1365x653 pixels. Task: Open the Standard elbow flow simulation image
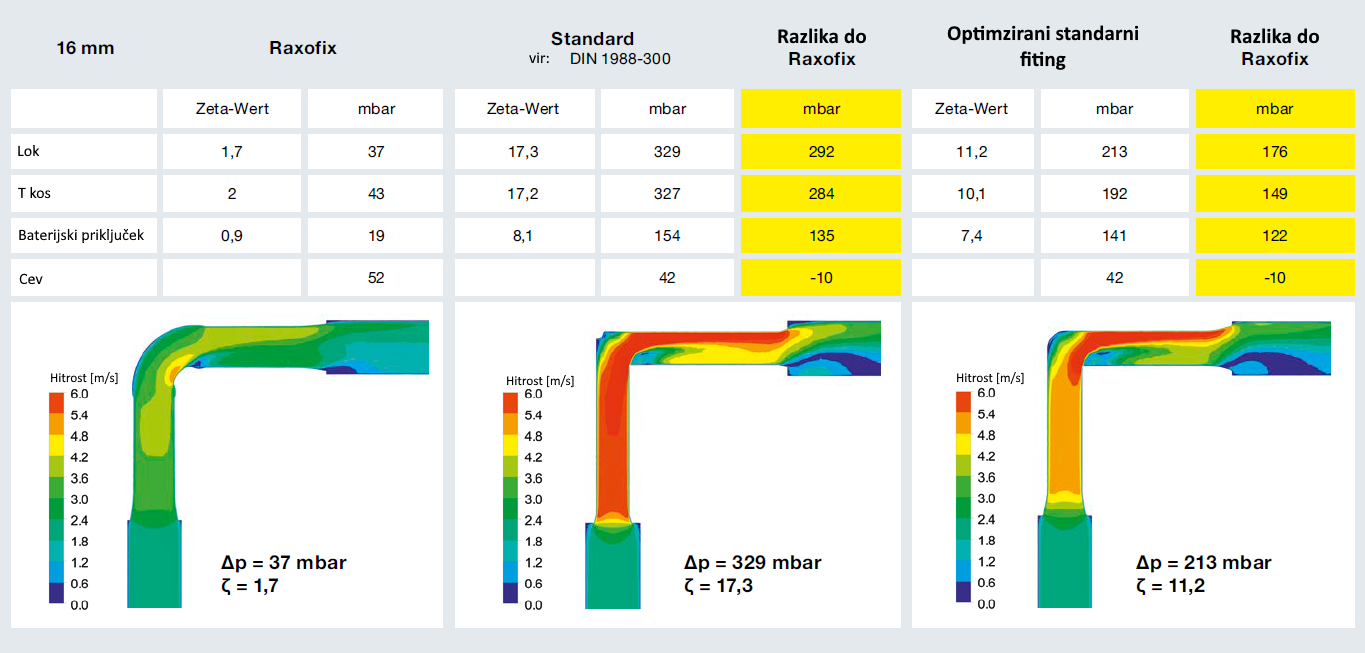coord(732,464)
